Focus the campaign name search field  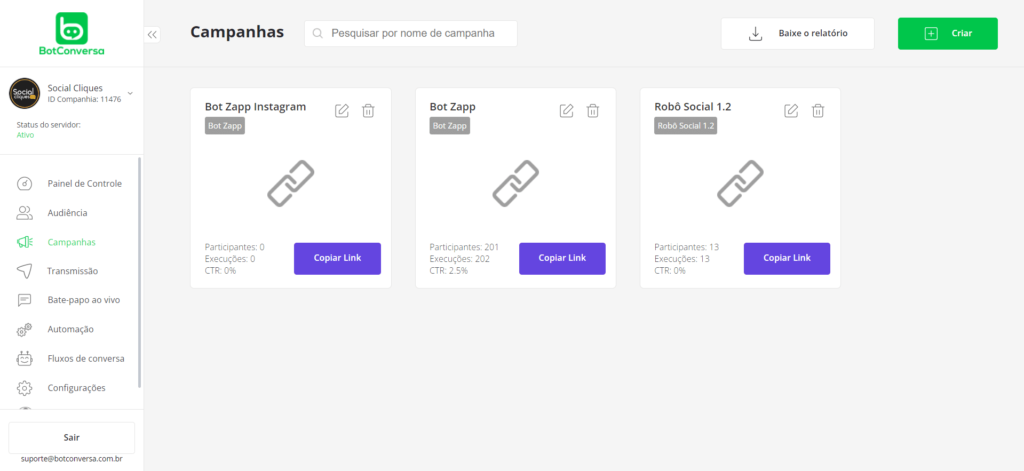(412, 34)
